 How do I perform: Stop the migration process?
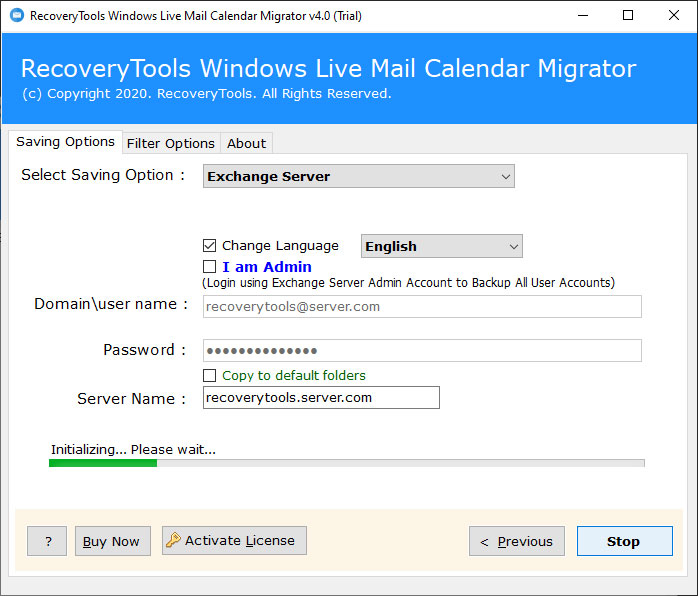click(x=625, y=541)
